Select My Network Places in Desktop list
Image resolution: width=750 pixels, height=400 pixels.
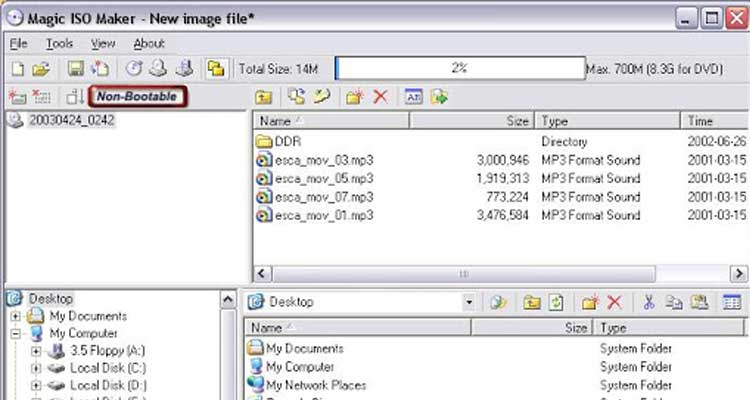point(316,385)
